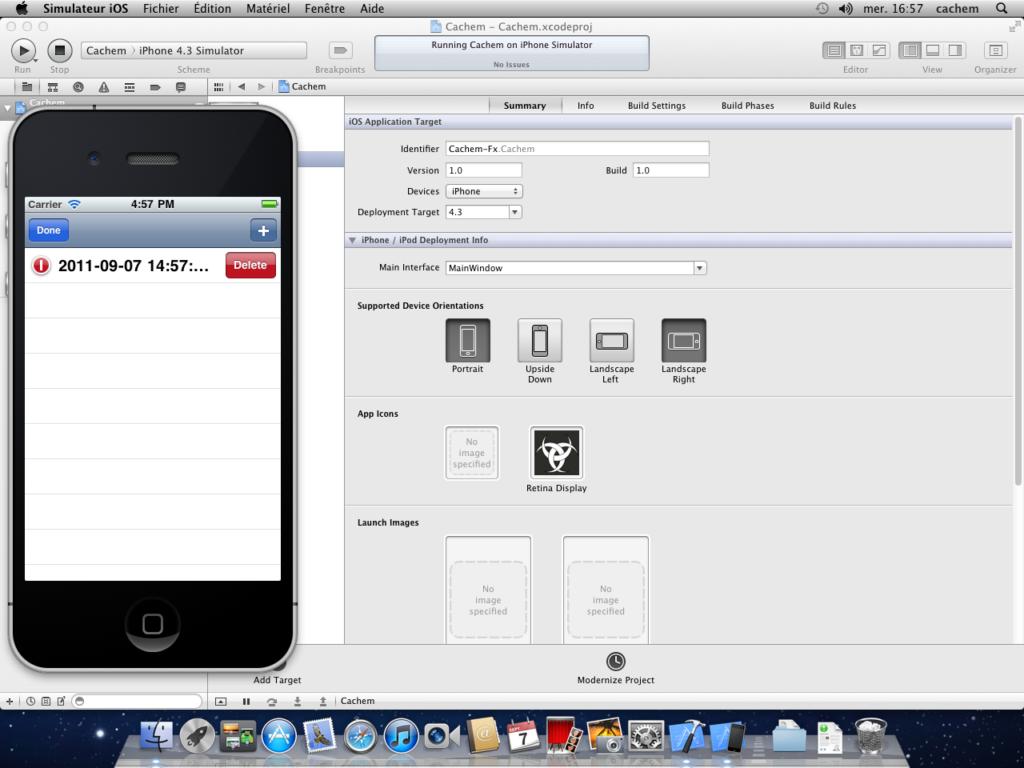Show the Issue navigator warning icon

click(x=104, y=87)
